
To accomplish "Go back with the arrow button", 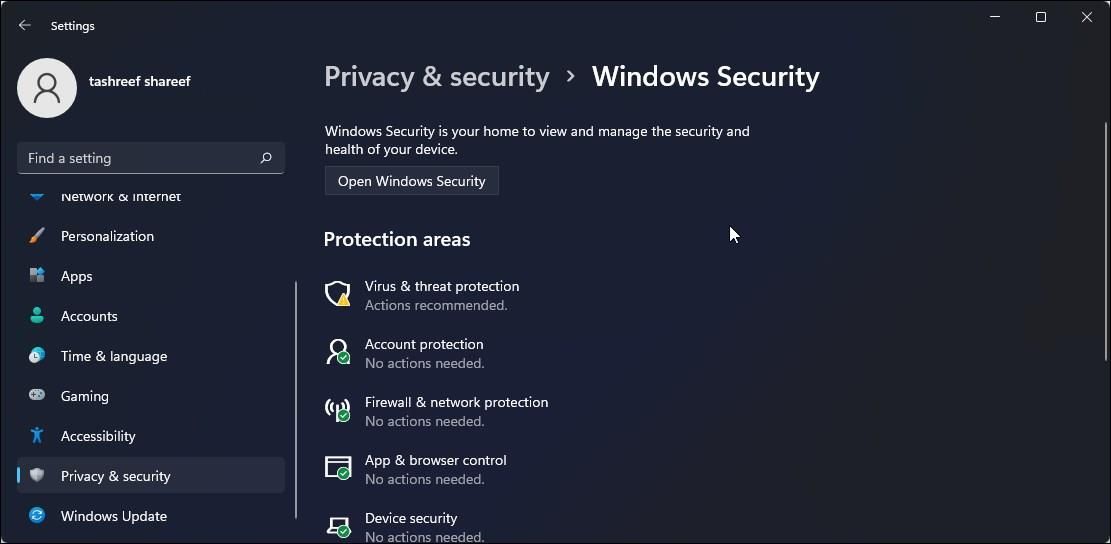I will (25, 26).
